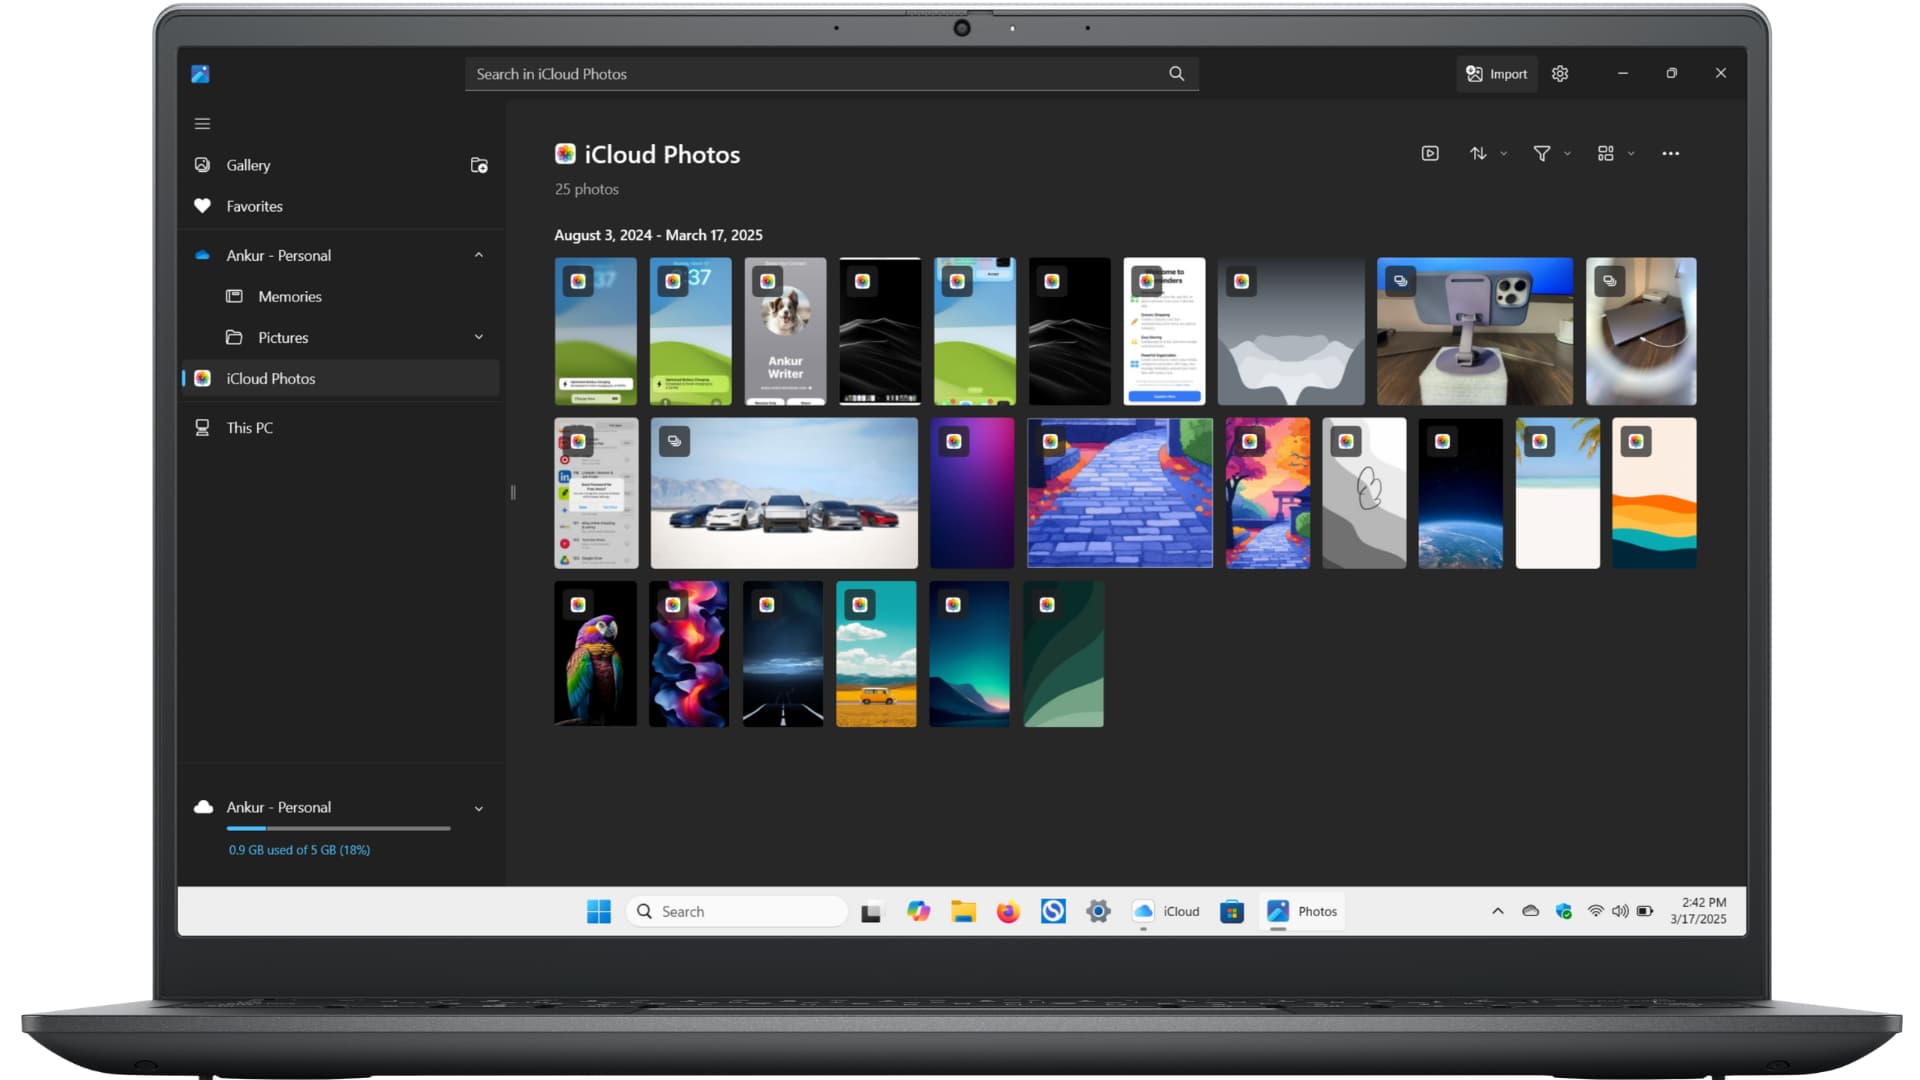Open the orange and teal waves wallpaper
The image size is (1920, 1080).
point(1654,493)
